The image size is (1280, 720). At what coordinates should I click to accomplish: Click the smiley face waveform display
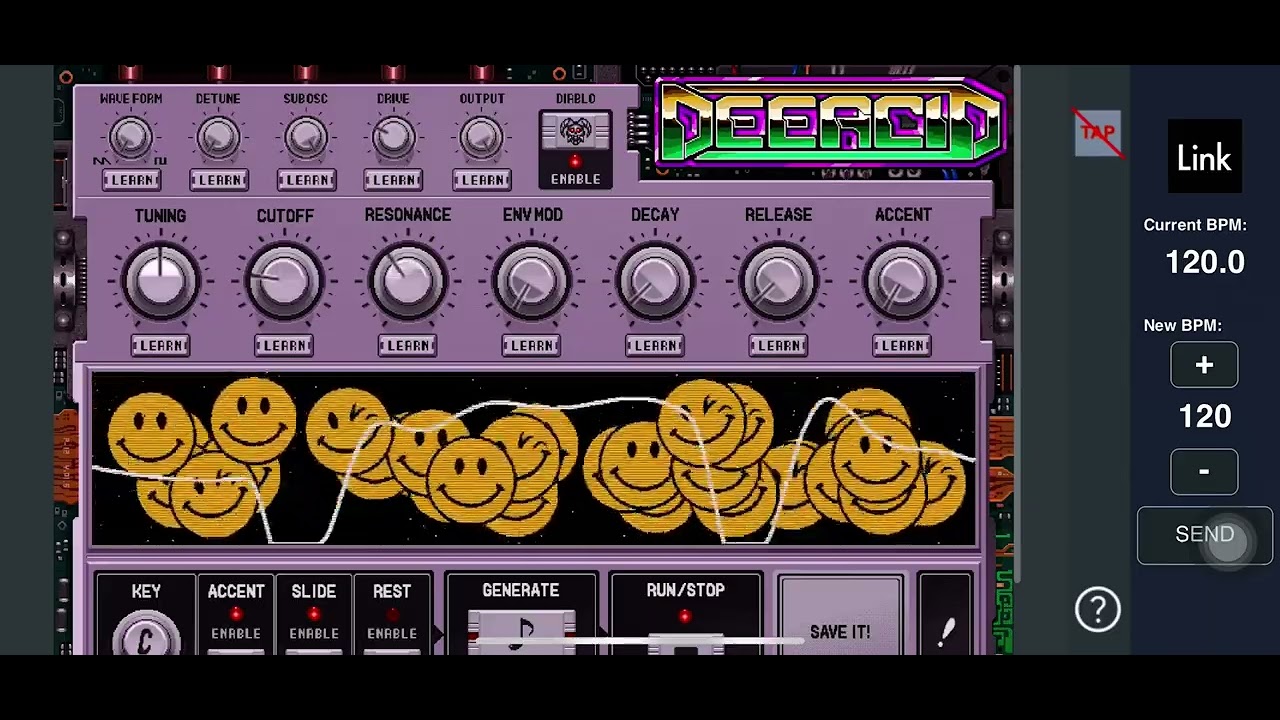coord(534,459)
